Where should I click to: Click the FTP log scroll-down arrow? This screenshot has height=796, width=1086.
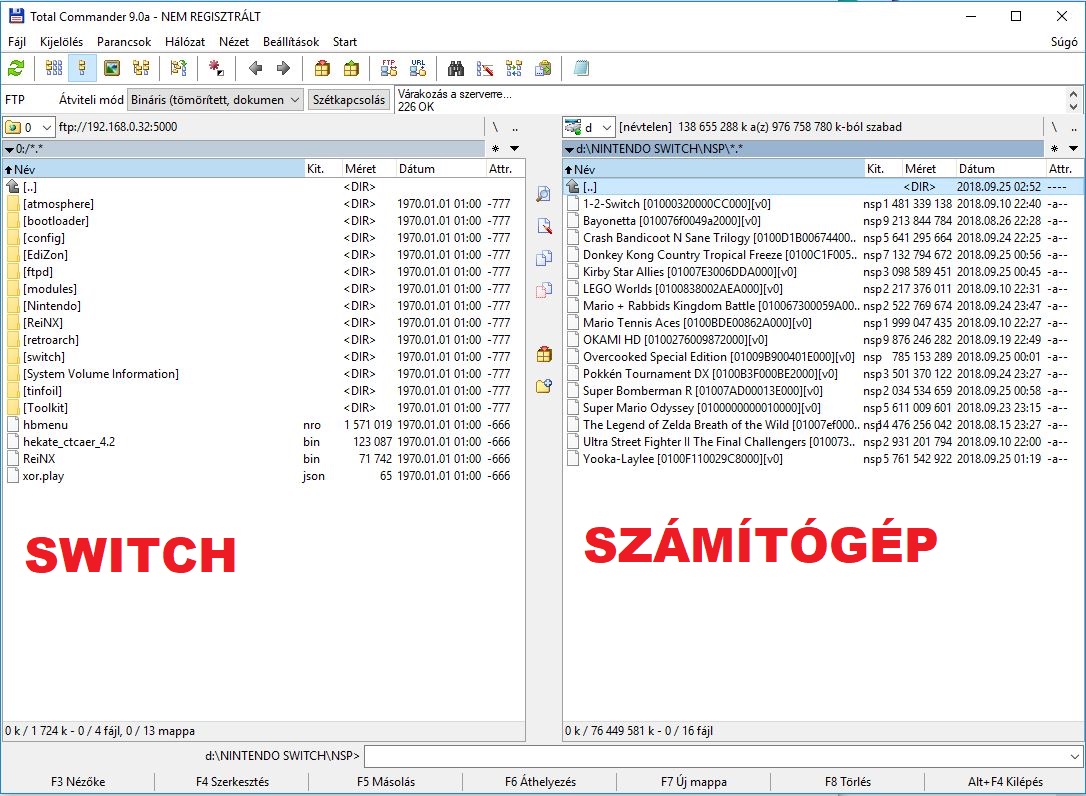pos(1073,106)
